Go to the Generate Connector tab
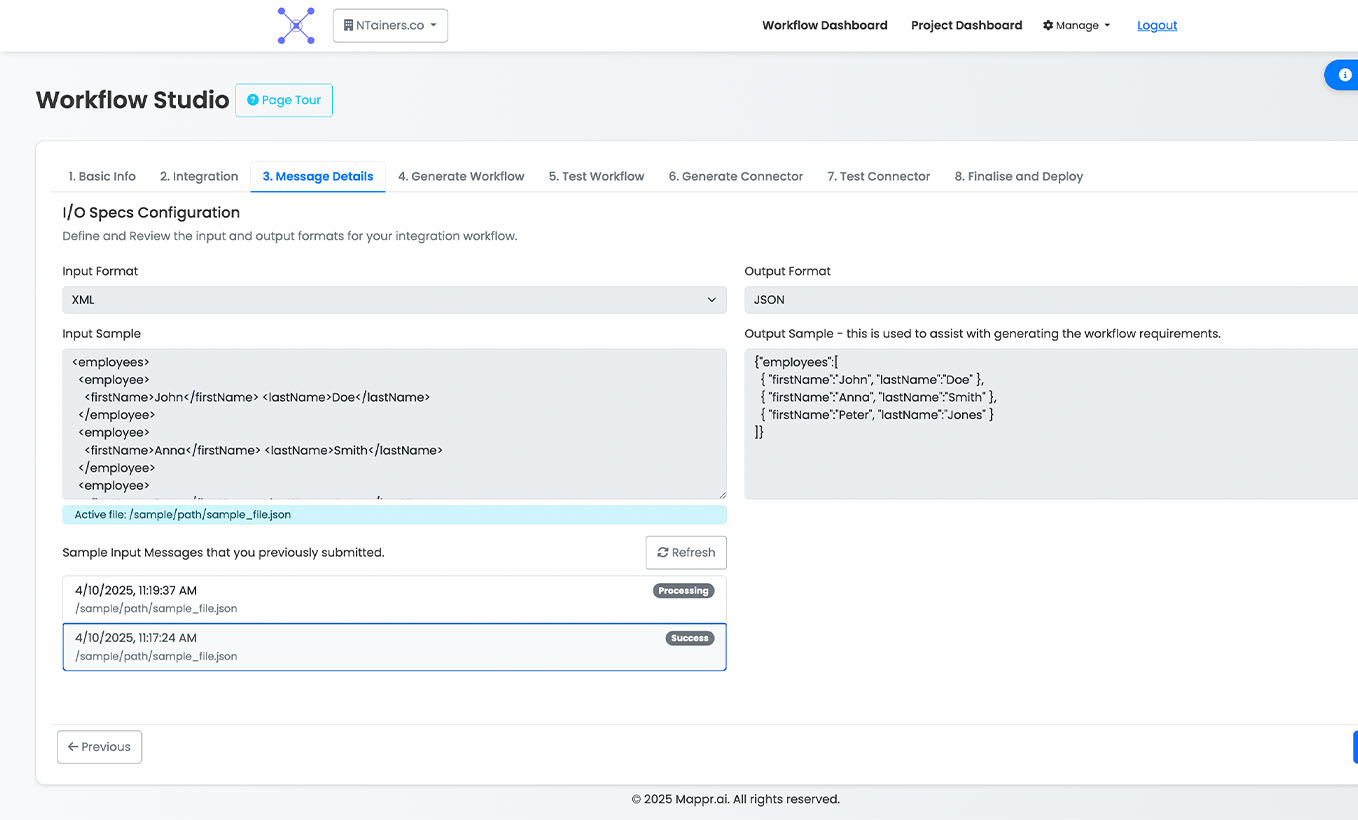This screenshot has width=1358, height=820. (735, 176)
